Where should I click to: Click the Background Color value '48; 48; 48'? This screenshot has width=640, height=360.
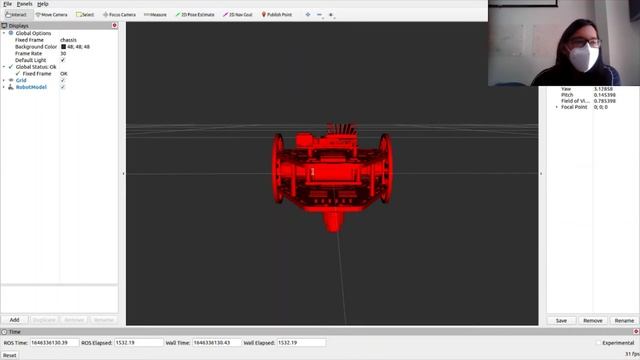point(78,47)
